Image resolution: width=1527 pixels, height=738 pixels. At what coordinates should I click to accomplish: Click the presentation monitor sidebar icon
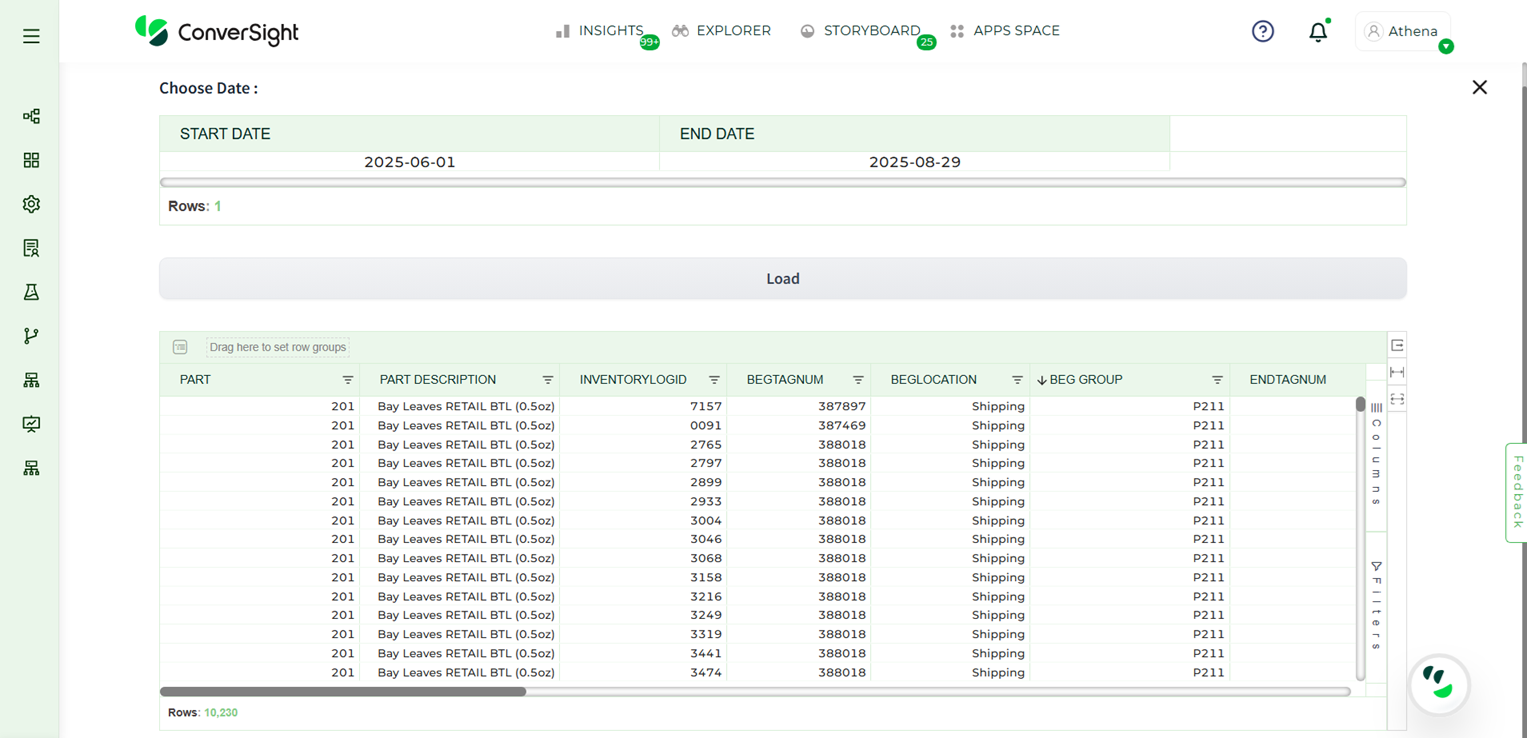click(x=31, y=424)
